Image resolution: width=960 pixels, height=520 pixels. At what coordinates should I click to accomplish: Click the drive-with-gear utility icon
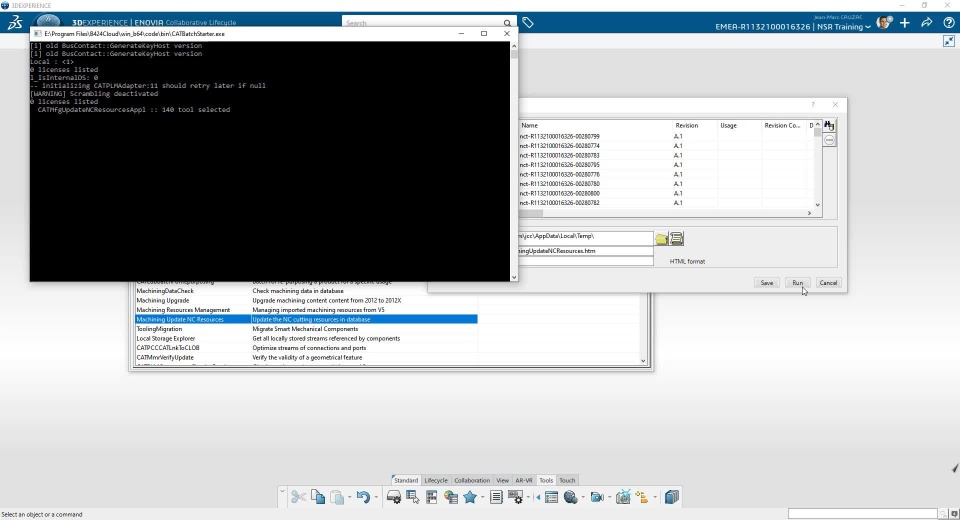(394, 497)
